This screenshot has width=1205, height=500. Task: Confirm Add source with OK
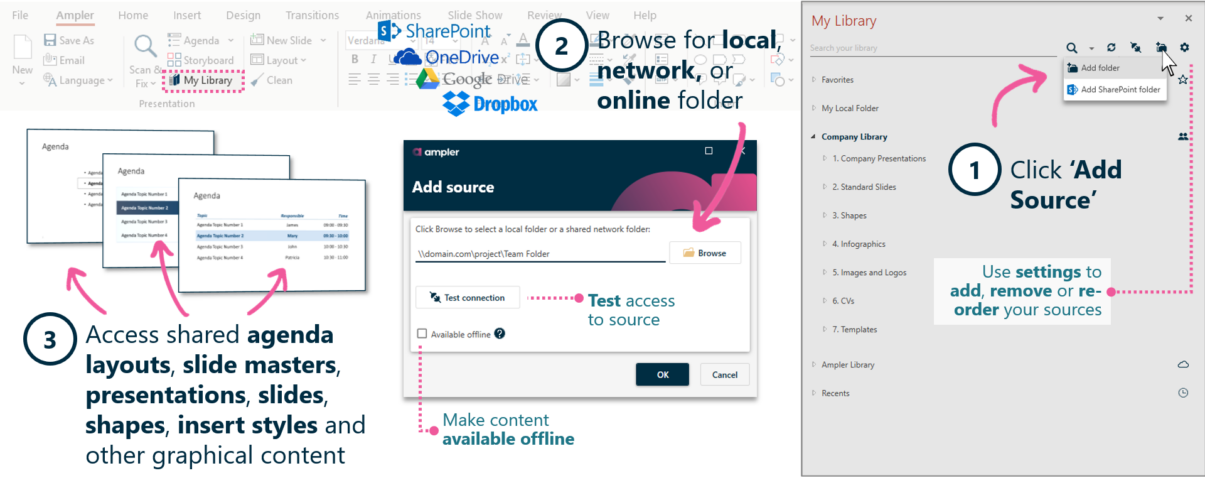tap(662, 374)
